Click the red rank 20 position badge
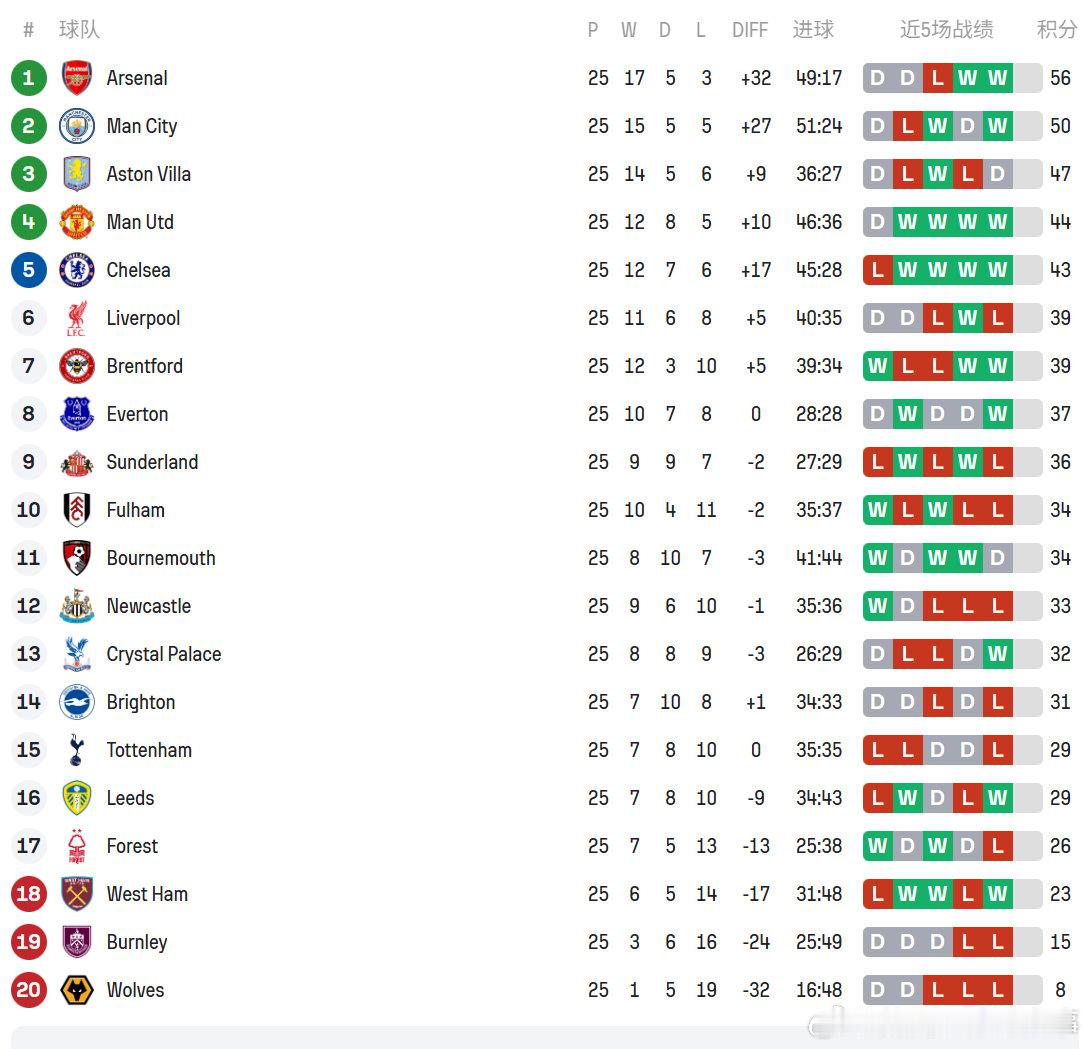This screenshot has height=1049, width=1090. [29, 990]
